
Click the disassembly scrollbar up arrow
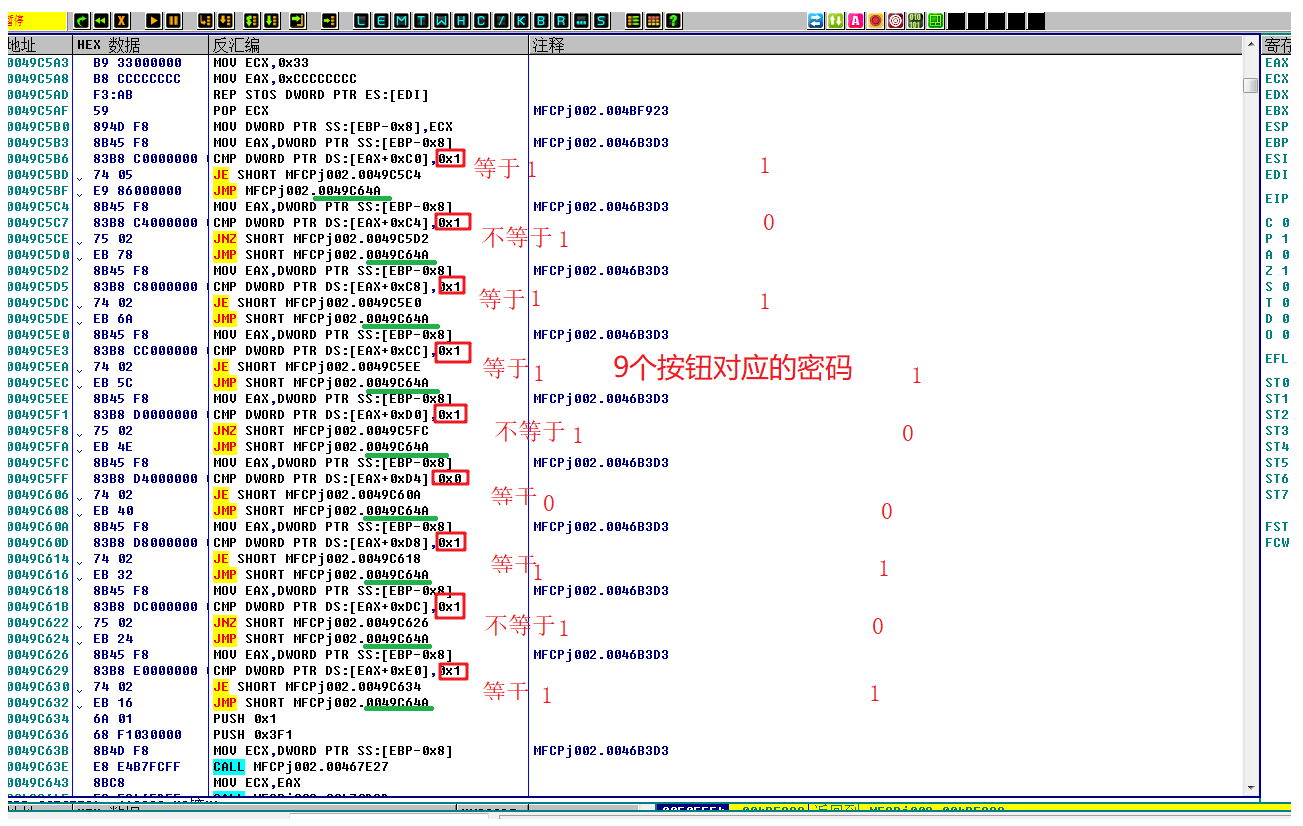click(1250, 45)
